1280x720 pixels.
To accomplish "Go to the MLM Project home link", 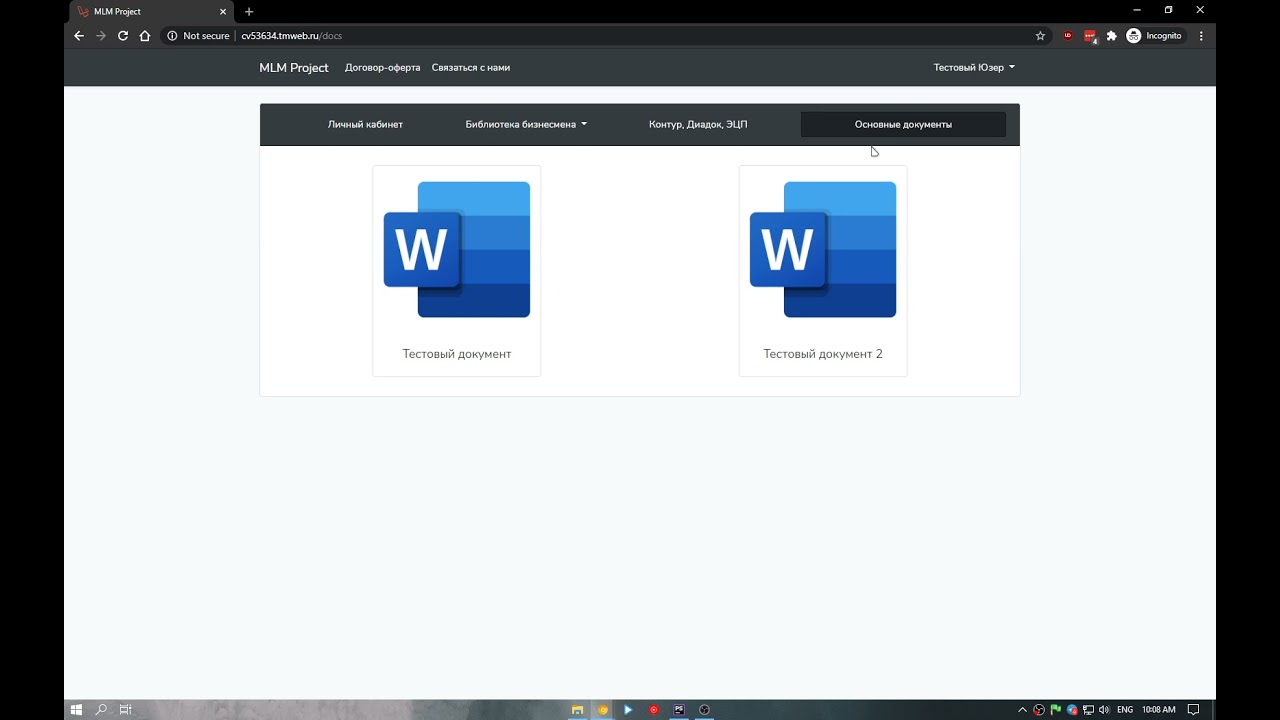I will [294, 68].
